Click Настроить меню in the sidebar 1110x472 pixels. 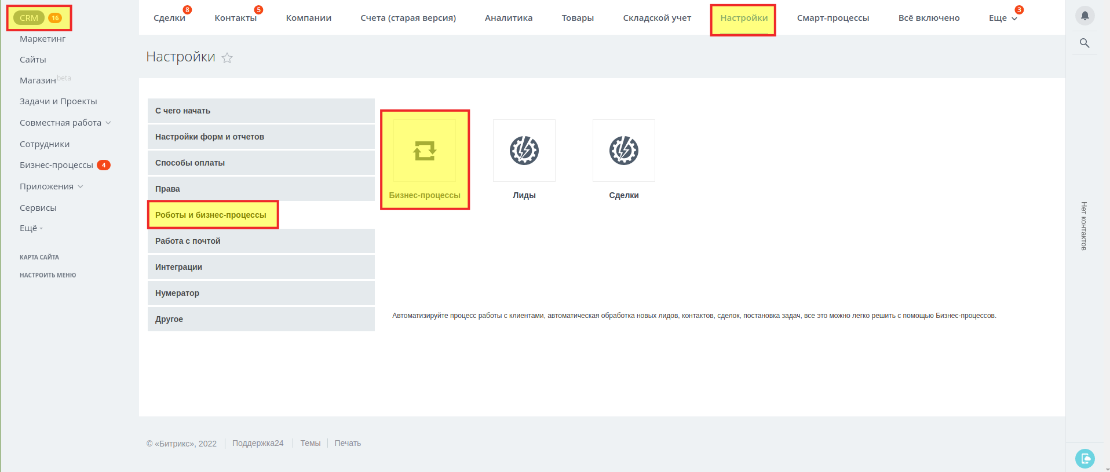pos(47,274)
